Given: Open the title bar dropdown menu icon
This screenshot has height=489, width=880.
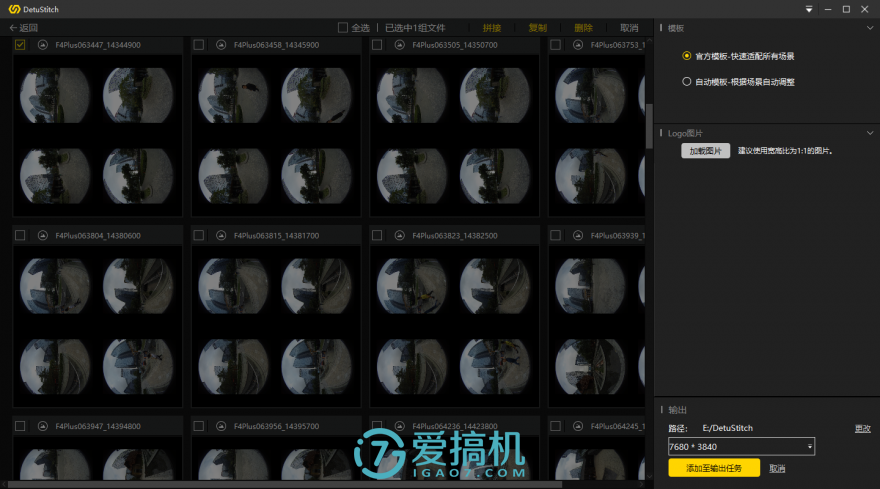Looking at the screenshot, I should 809,9.
